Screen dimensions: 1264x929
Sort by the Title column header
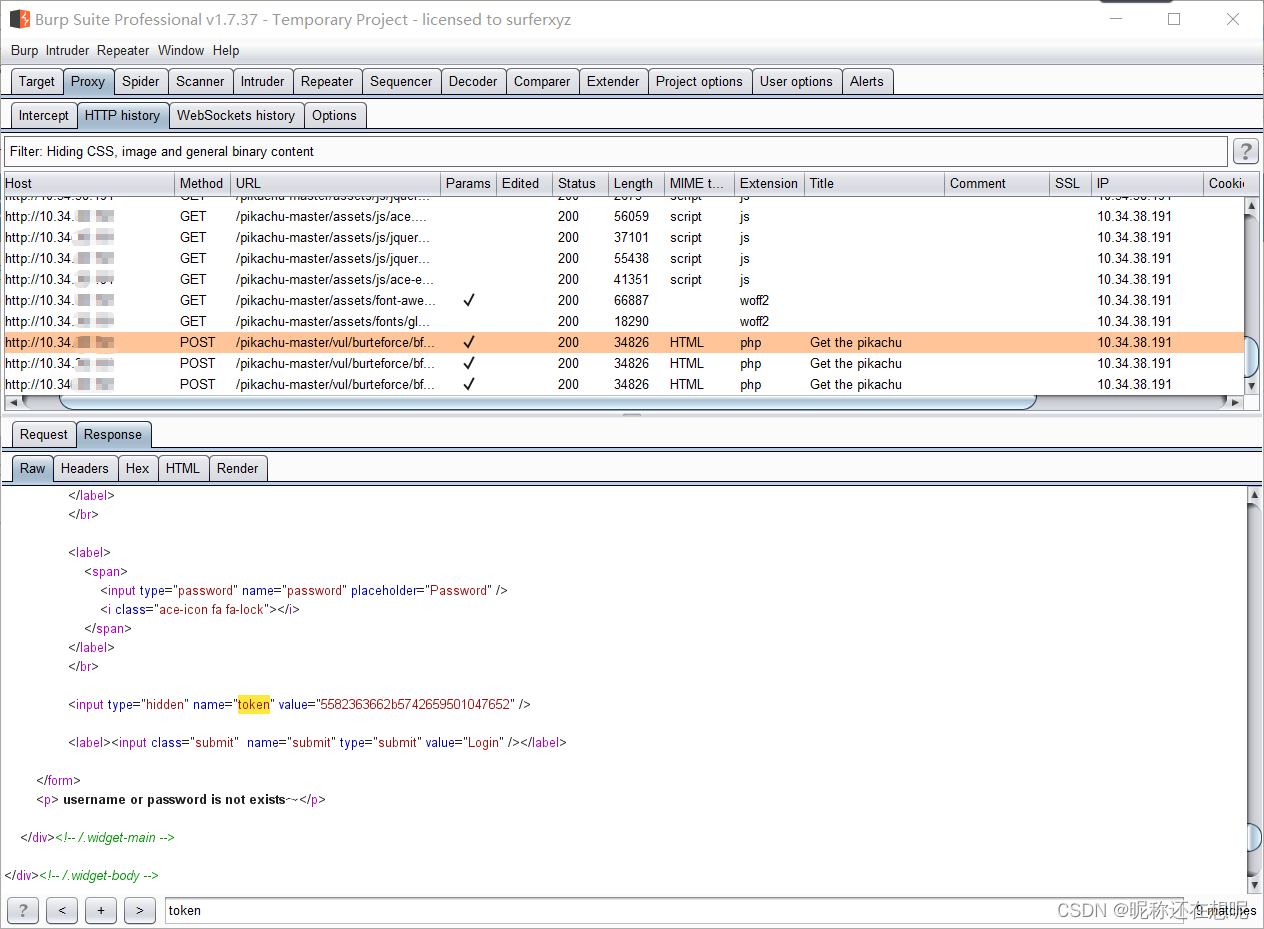click(x=875, y=184)
